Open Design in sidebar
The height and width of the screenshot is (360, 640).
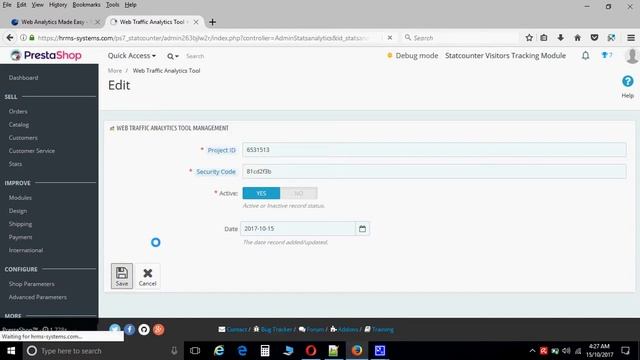(18, 211)
